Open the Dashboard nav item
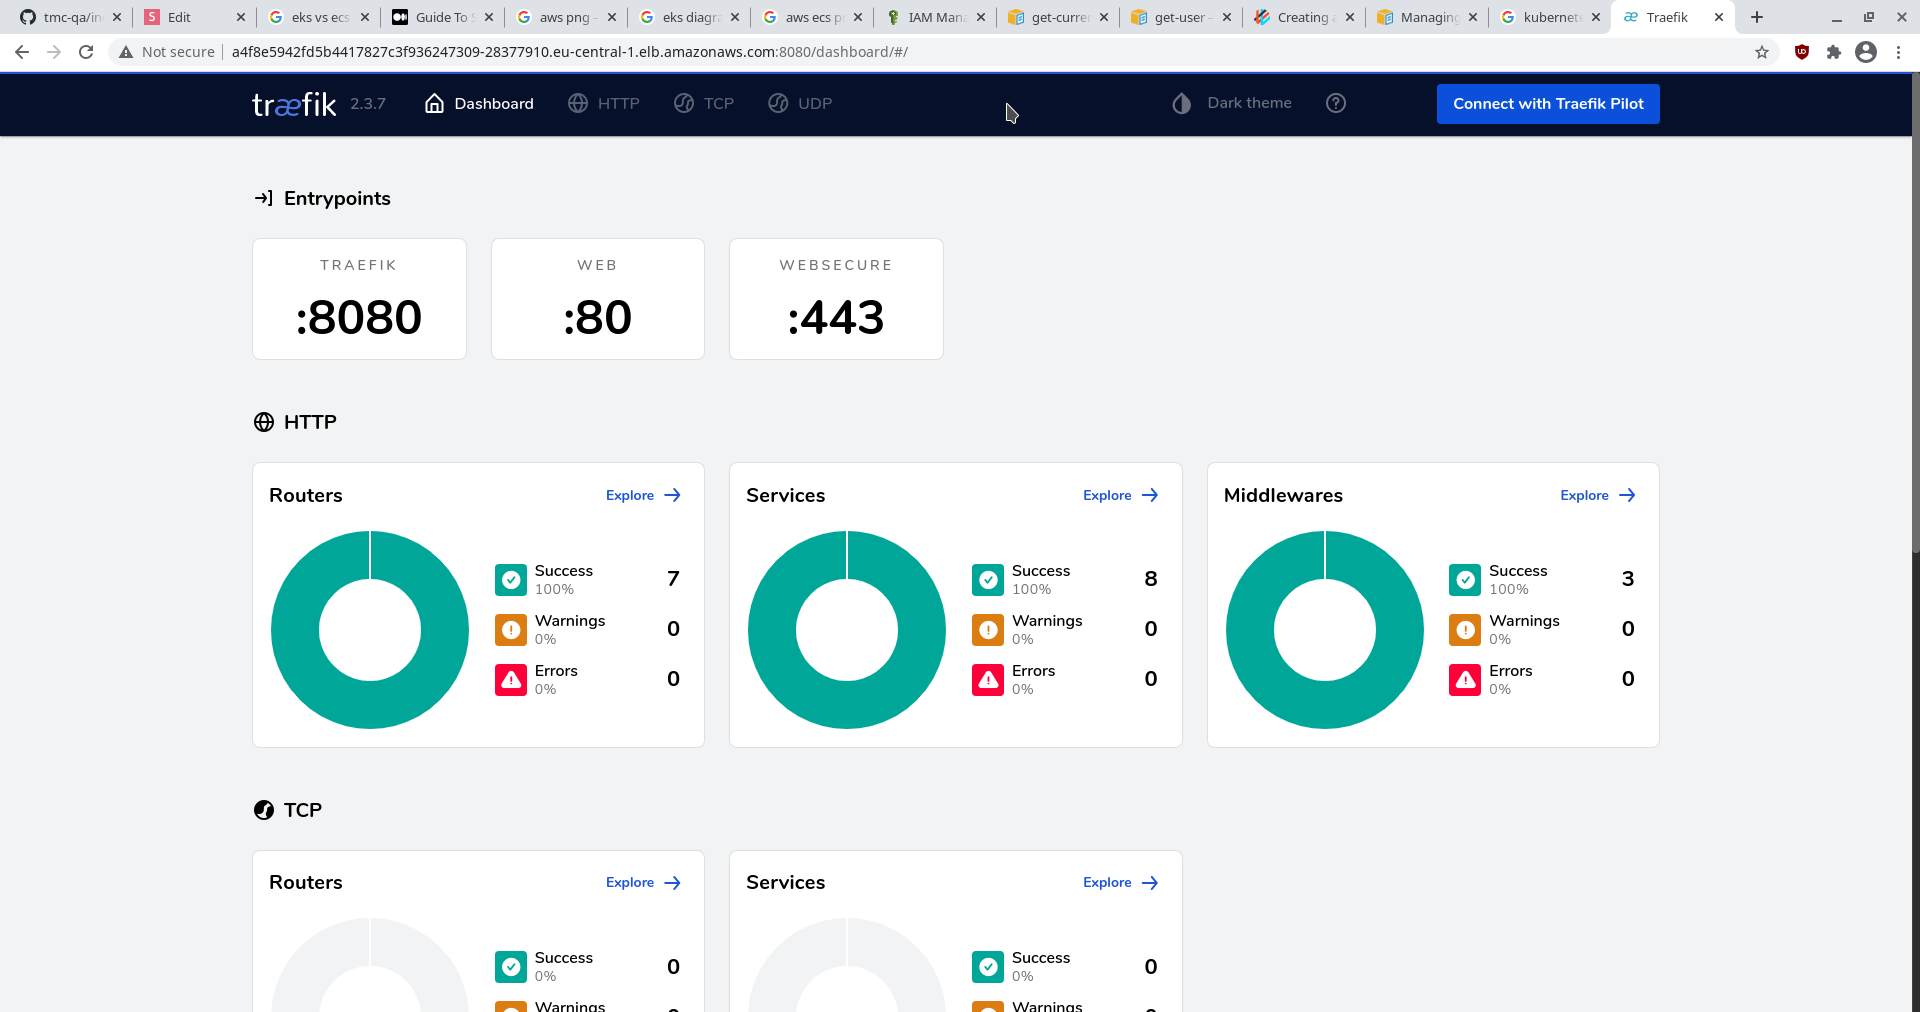 click(479, 103)
